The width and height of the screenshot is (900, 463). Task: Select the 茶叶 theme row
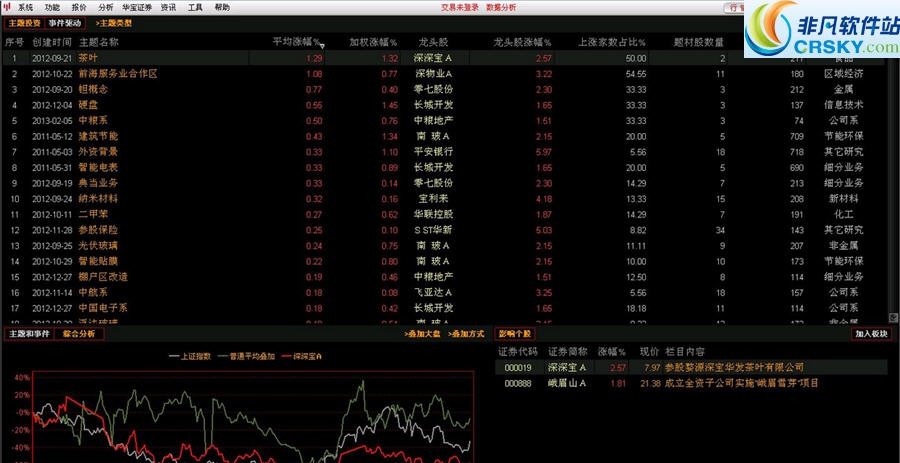[88, 58]
